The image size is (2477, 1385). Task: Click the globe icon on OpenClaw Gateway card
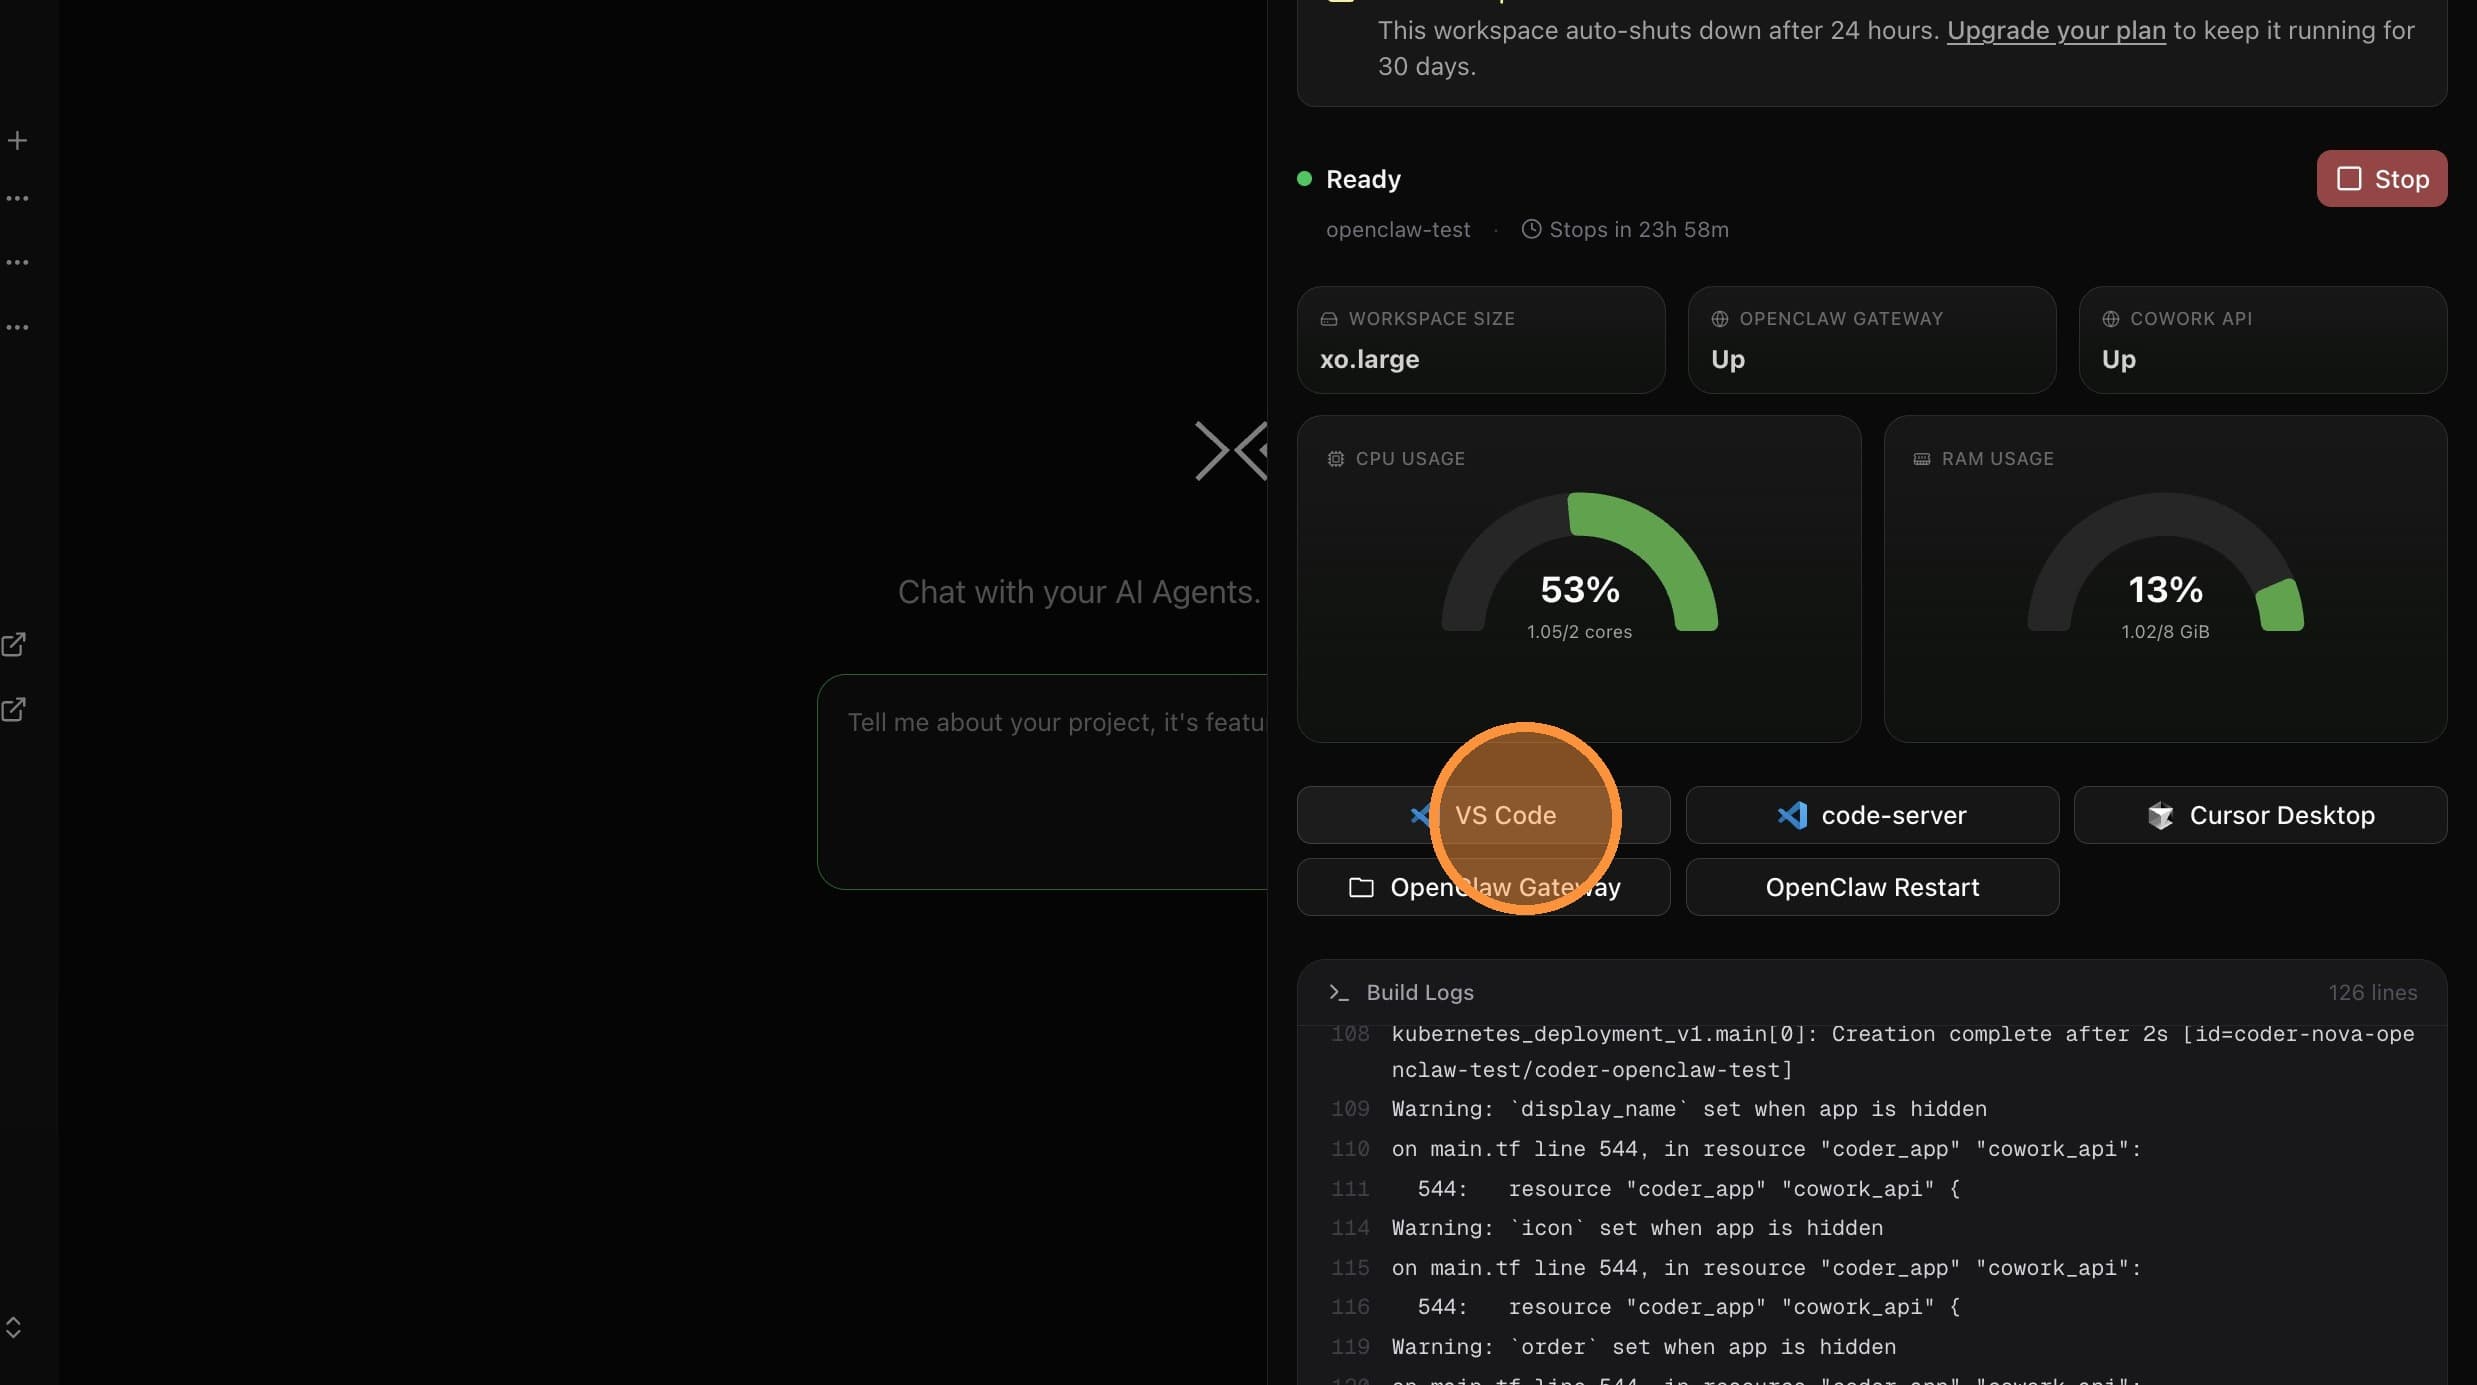click(x=1720, y=319)
